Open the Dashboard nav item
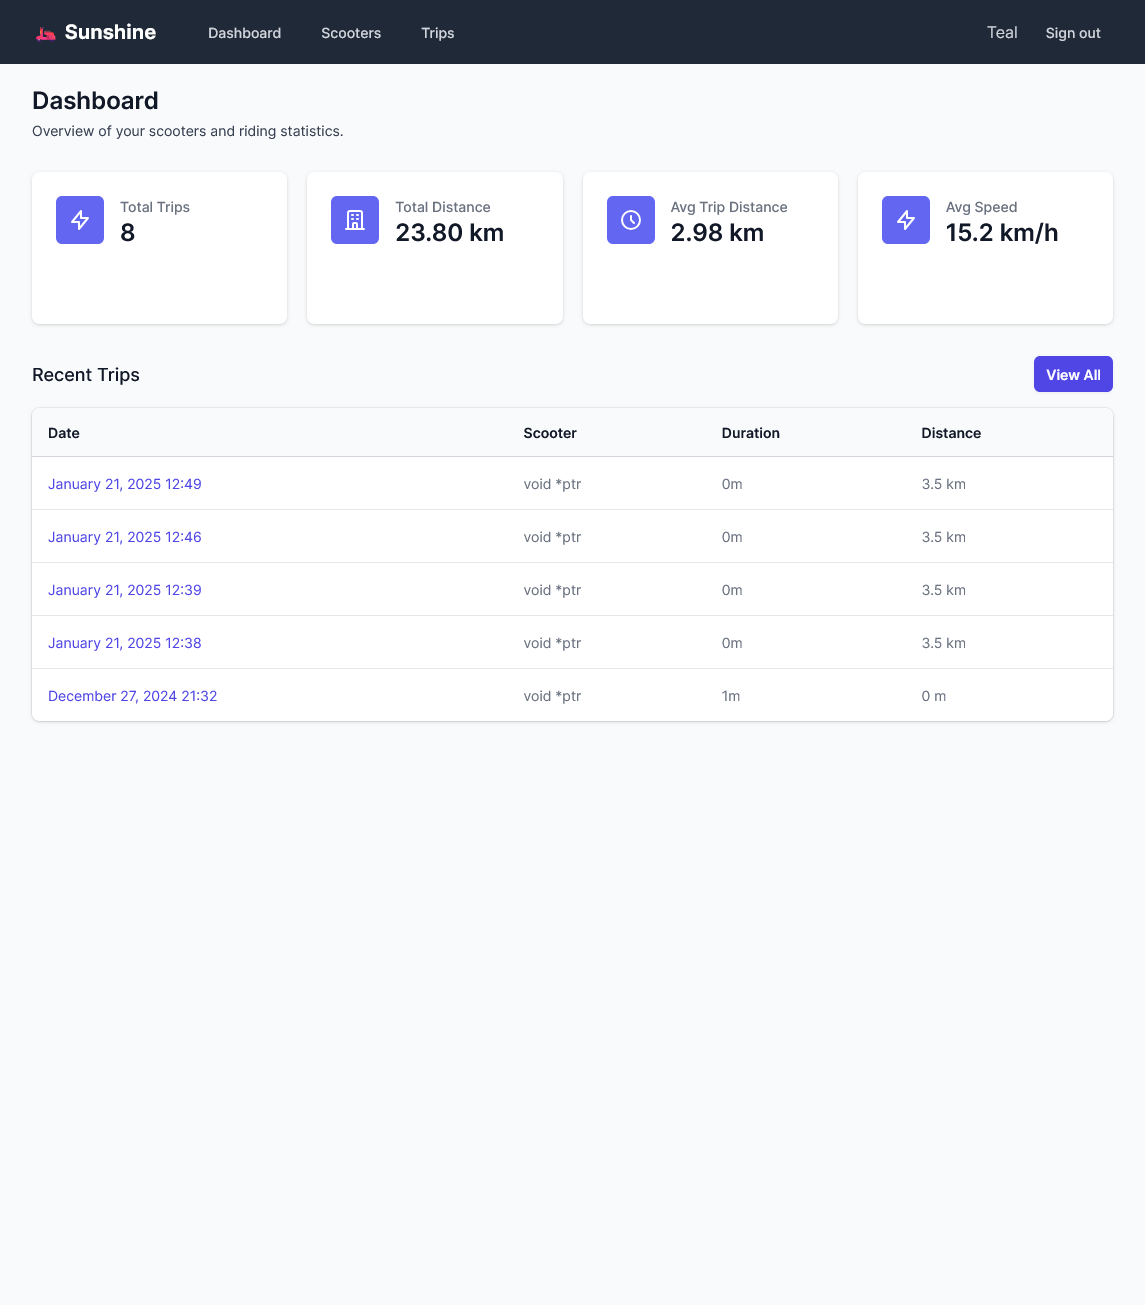 (x=244, y=33)
